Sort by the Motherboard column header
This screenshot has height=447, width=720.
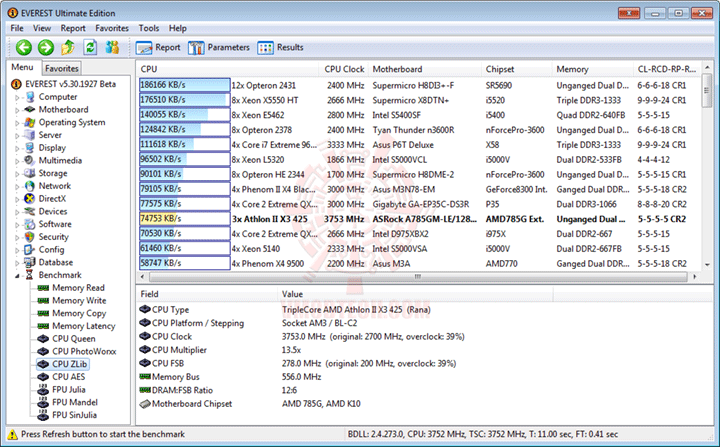[425, 69]
